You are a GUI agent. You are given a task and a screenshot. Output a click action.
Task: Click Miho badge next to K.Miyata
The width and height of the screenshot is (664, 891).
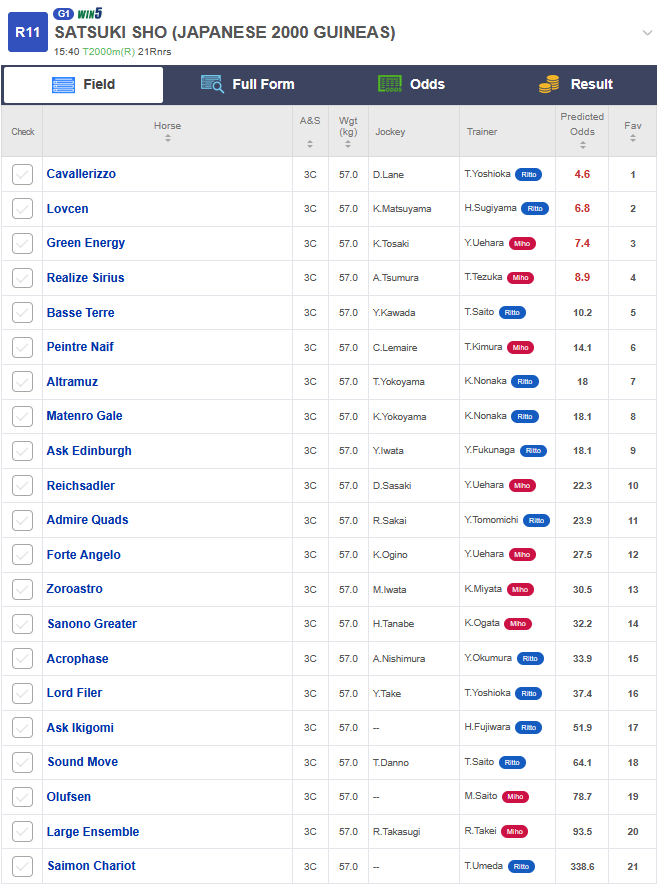[x=520, y=590]
